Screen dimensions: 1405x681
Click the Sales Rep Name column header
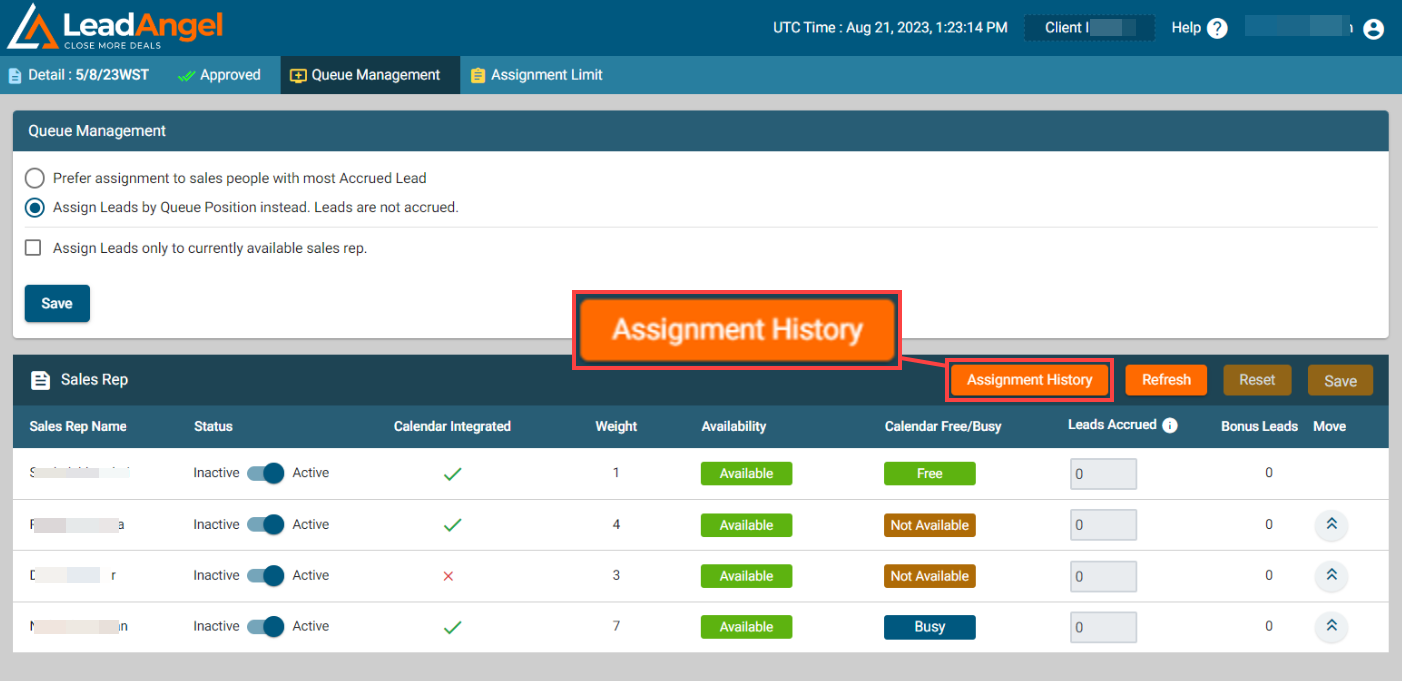point(78,426)
